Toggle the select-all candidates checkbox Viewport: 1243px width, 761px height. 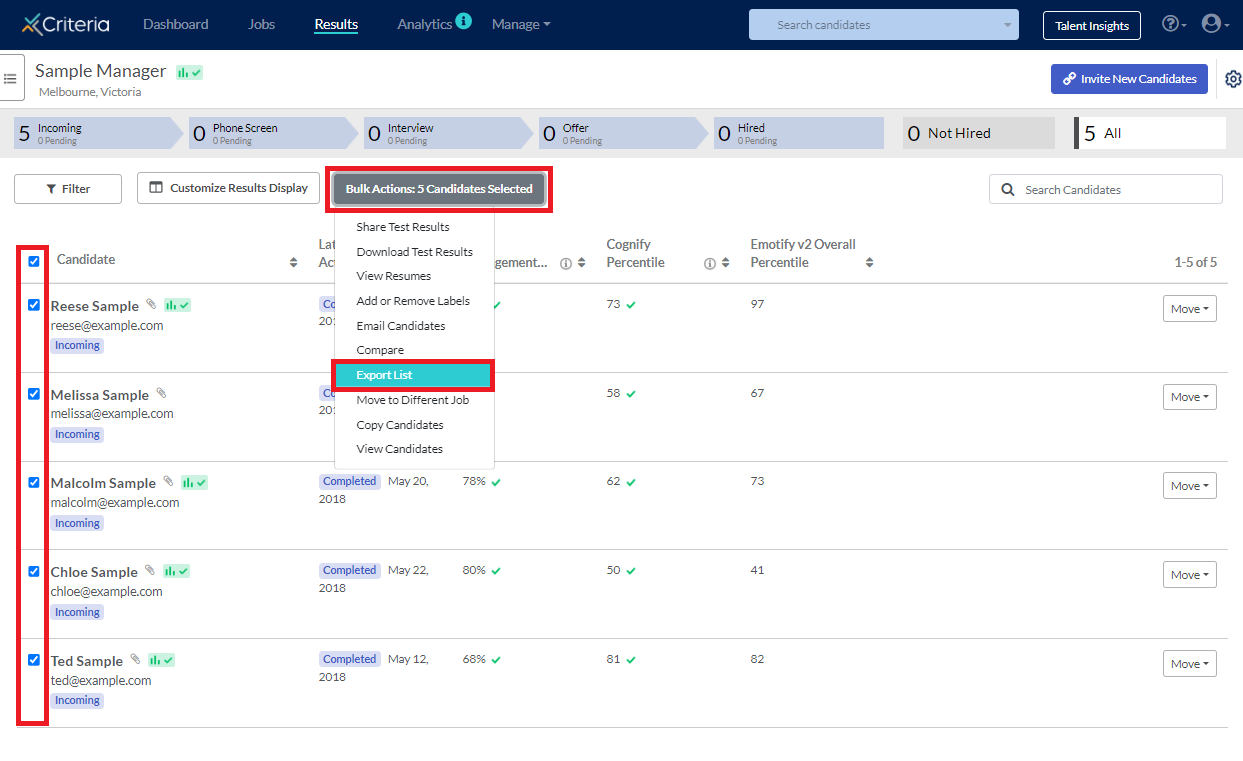tap(34, 261)
